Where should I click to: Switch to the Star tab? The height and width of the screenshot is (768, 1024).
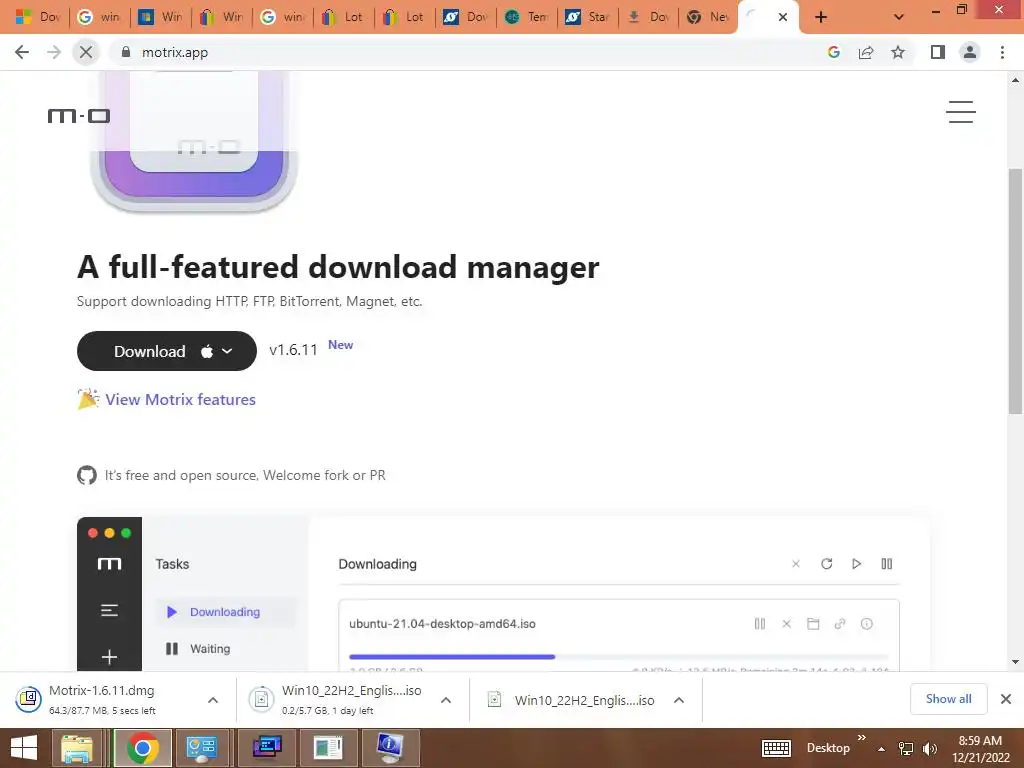588,17
